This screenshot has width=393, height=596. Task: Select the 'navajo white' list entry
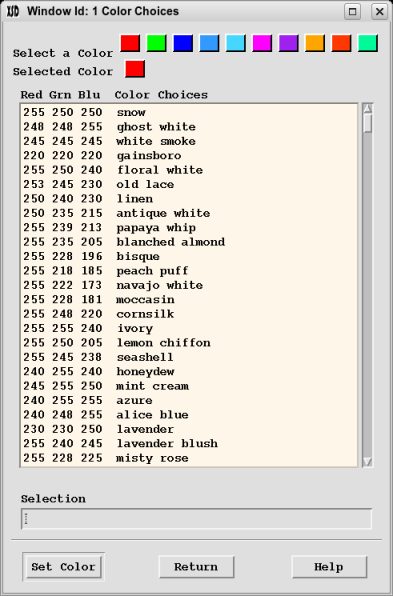pyautogui.click(x=189, y=285)
